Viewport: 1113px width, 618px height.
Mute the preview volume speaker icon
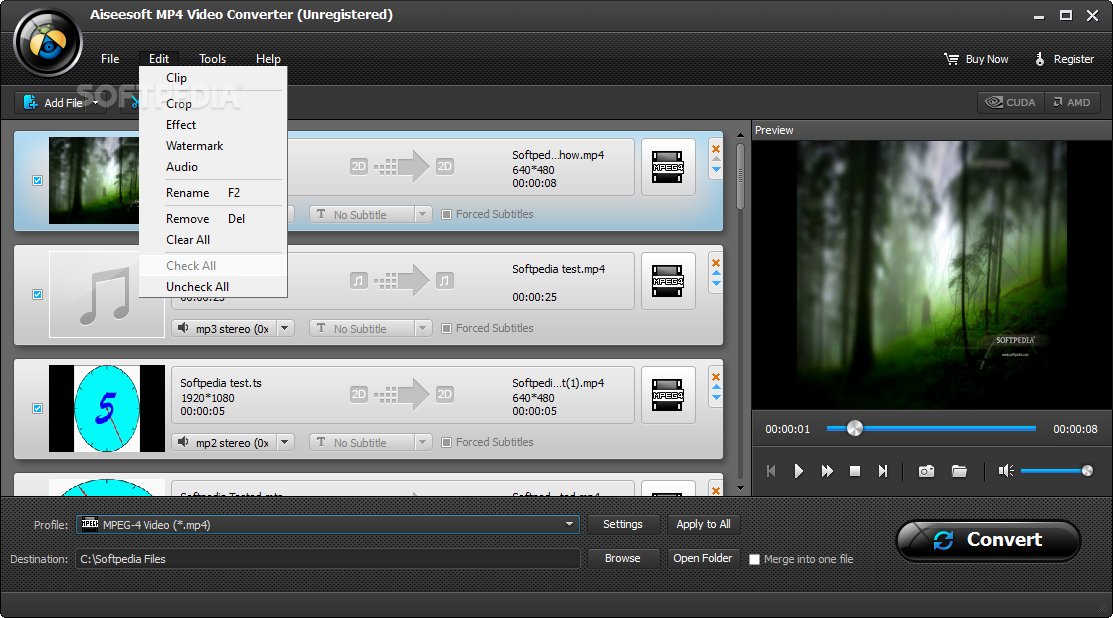(x=1006, y=470)
